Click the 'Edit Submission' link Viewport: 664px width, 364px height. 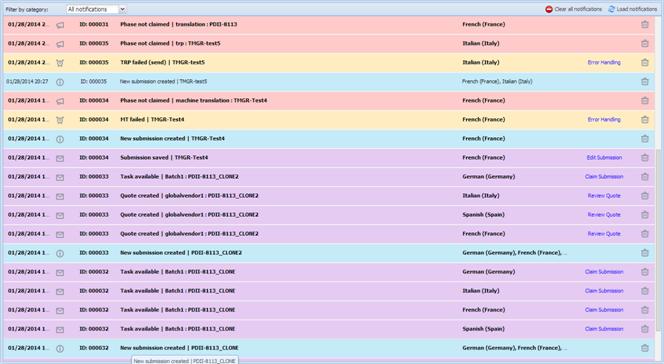(604, 157)
